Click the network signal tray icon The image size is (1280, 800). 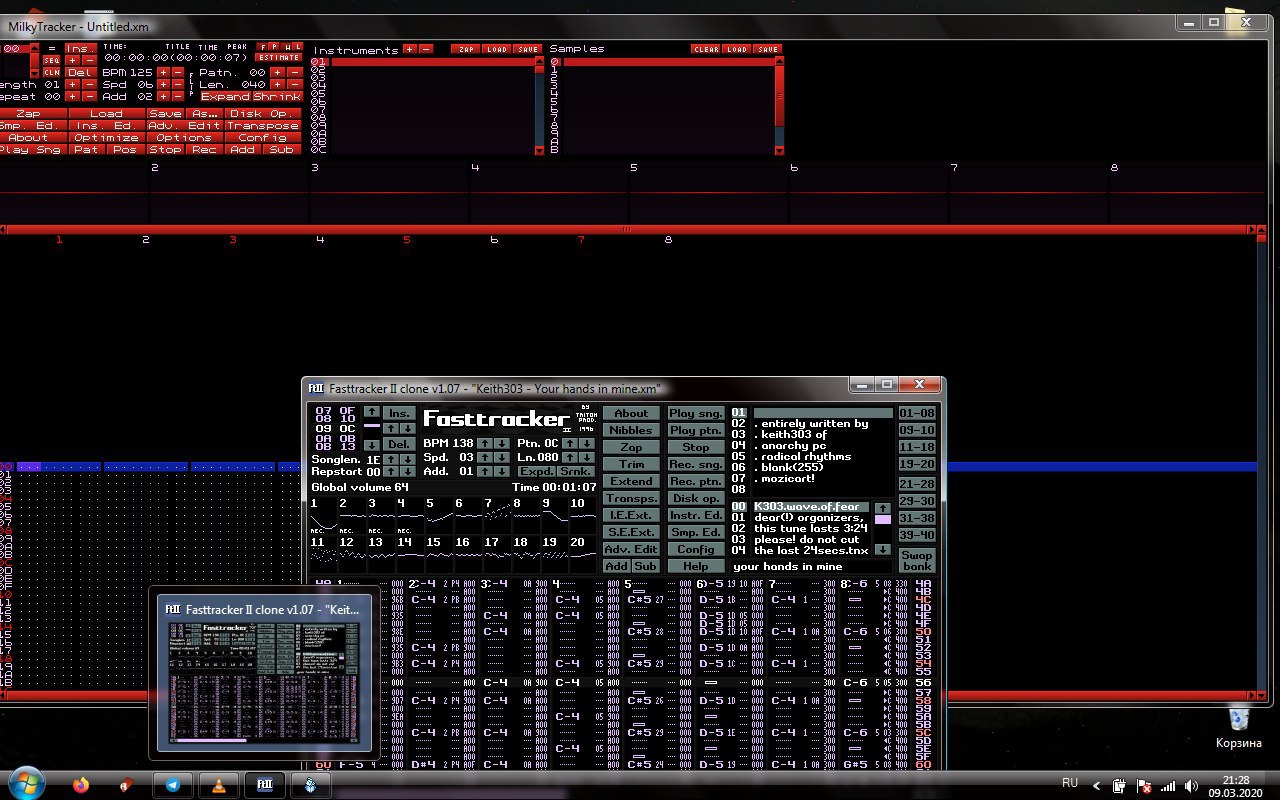tap(1167, 786)
